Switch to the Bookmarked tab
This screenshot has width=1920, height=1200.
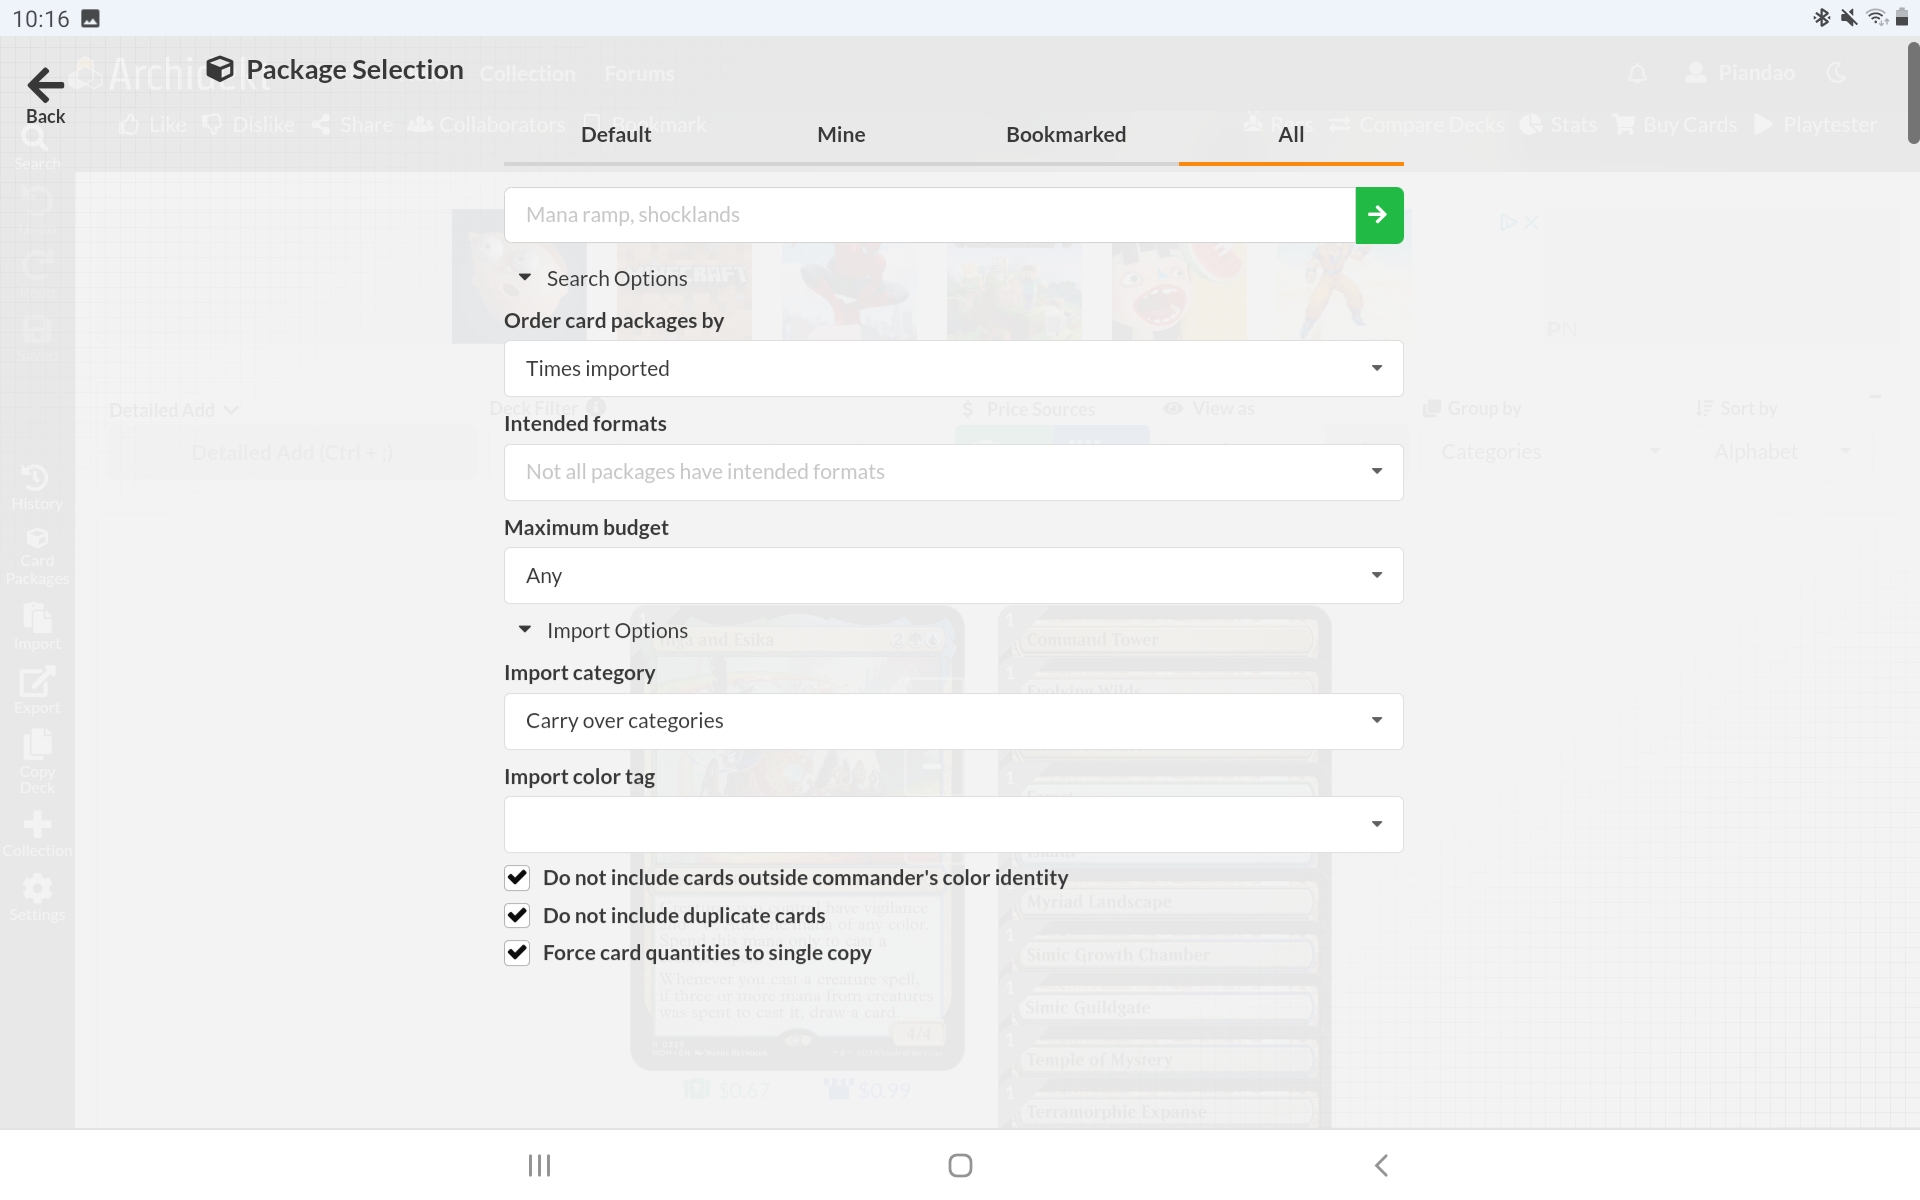pyautogui.click(x=1066, y=135)
